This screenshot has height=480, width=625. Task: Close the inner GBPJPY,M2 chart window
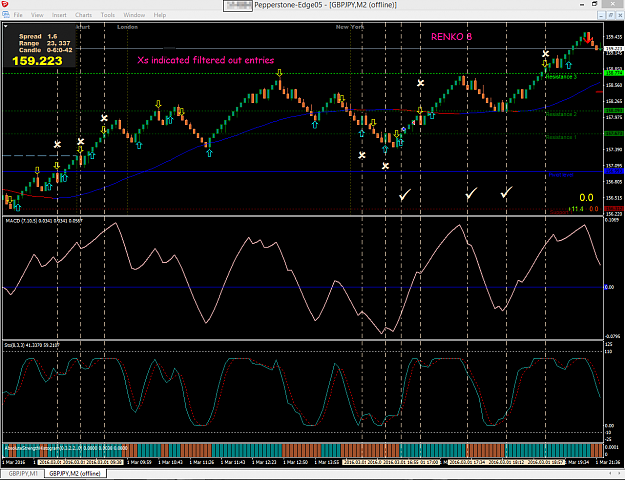tap(619, 15)
